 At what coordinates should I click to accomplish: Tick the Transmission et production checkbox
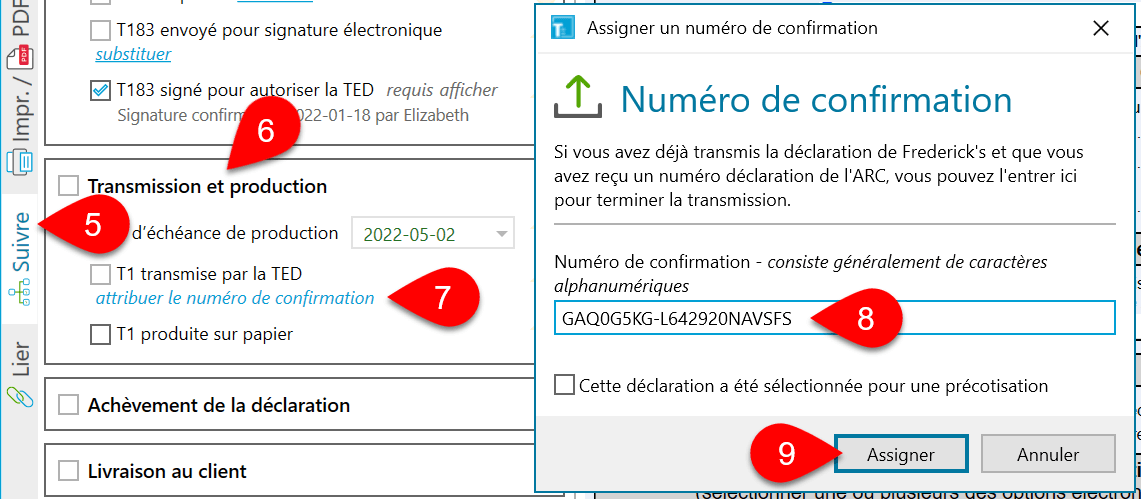pyautogui.click(x=69, y=185)
